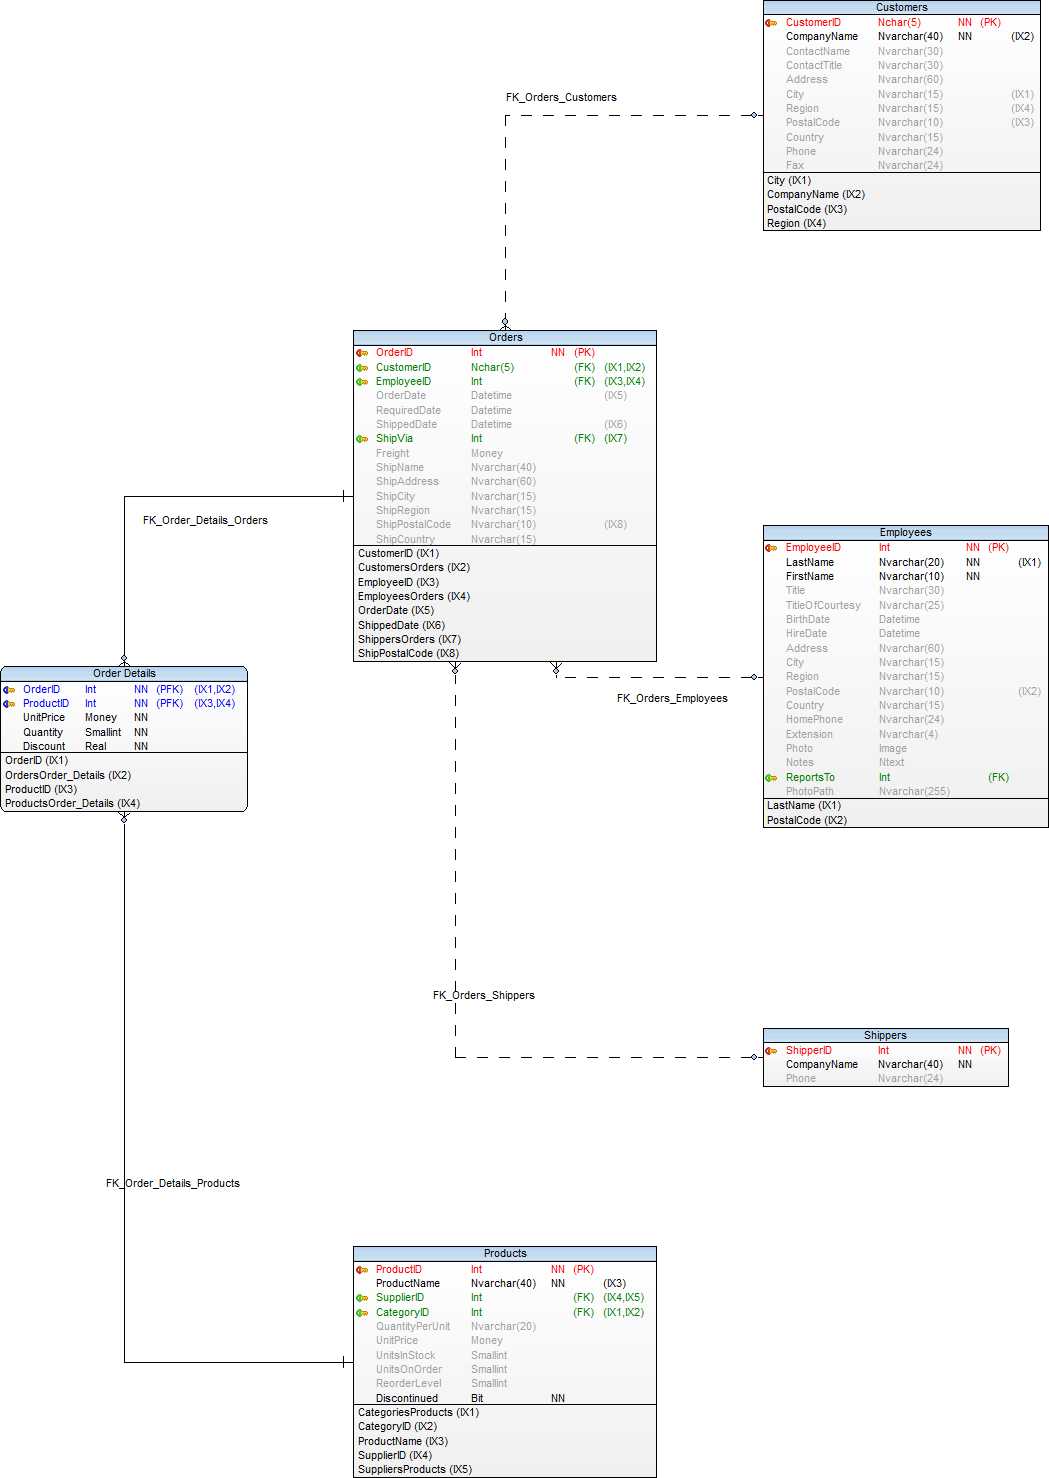Click the FK_Orders_Shippers relationship label

point(484,995)
